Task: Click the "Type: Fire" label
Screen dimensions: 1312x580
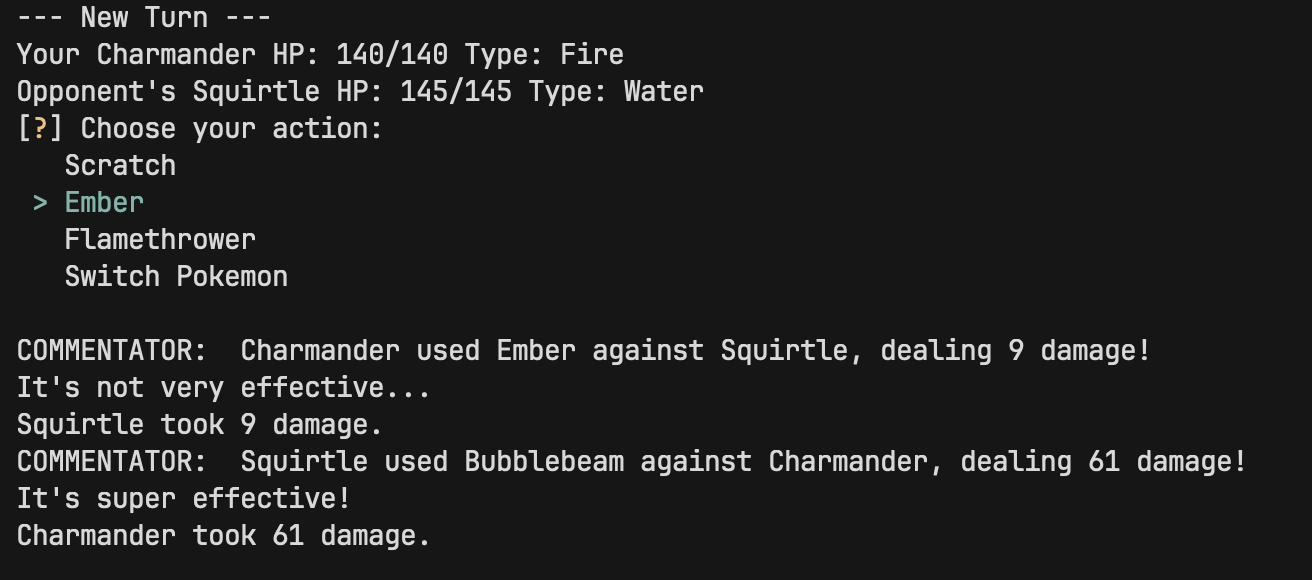Action: (544, 54)
